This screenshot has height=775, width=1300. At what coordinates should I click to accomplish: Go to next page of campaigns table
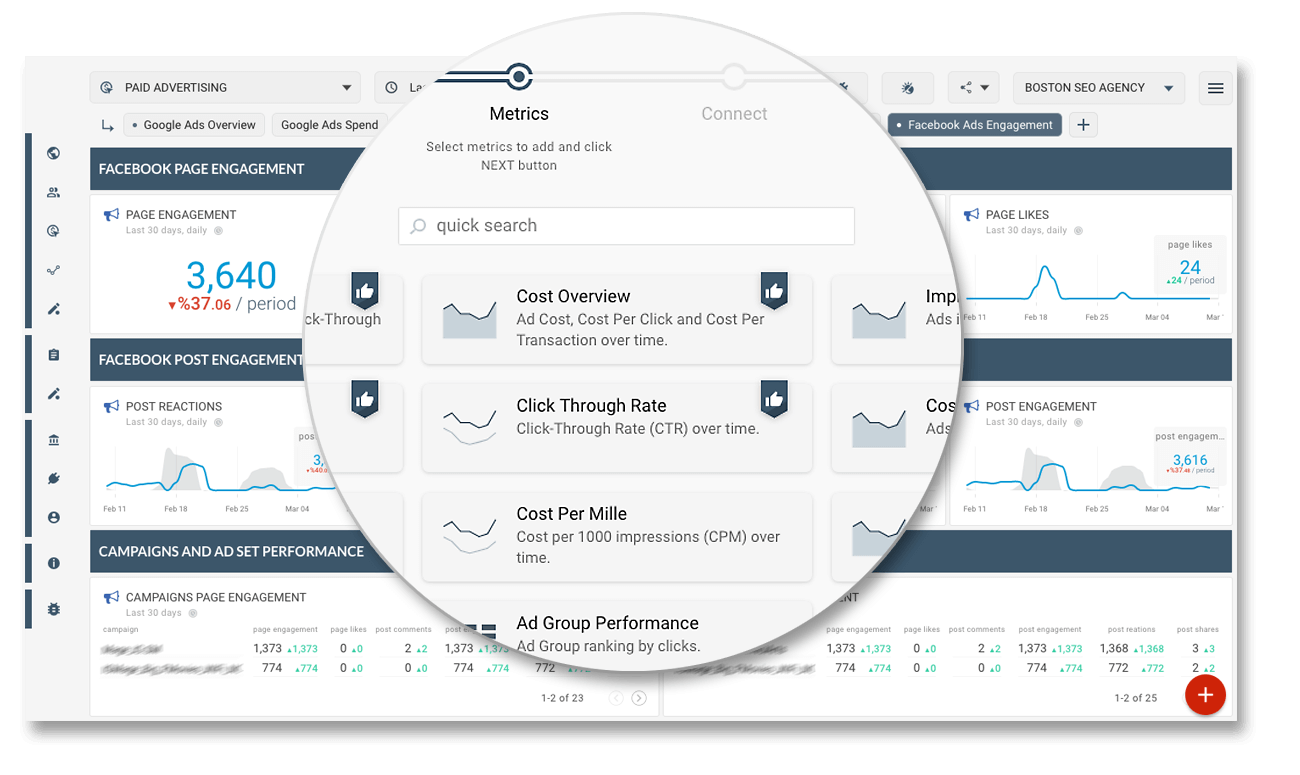click(639, 698)
